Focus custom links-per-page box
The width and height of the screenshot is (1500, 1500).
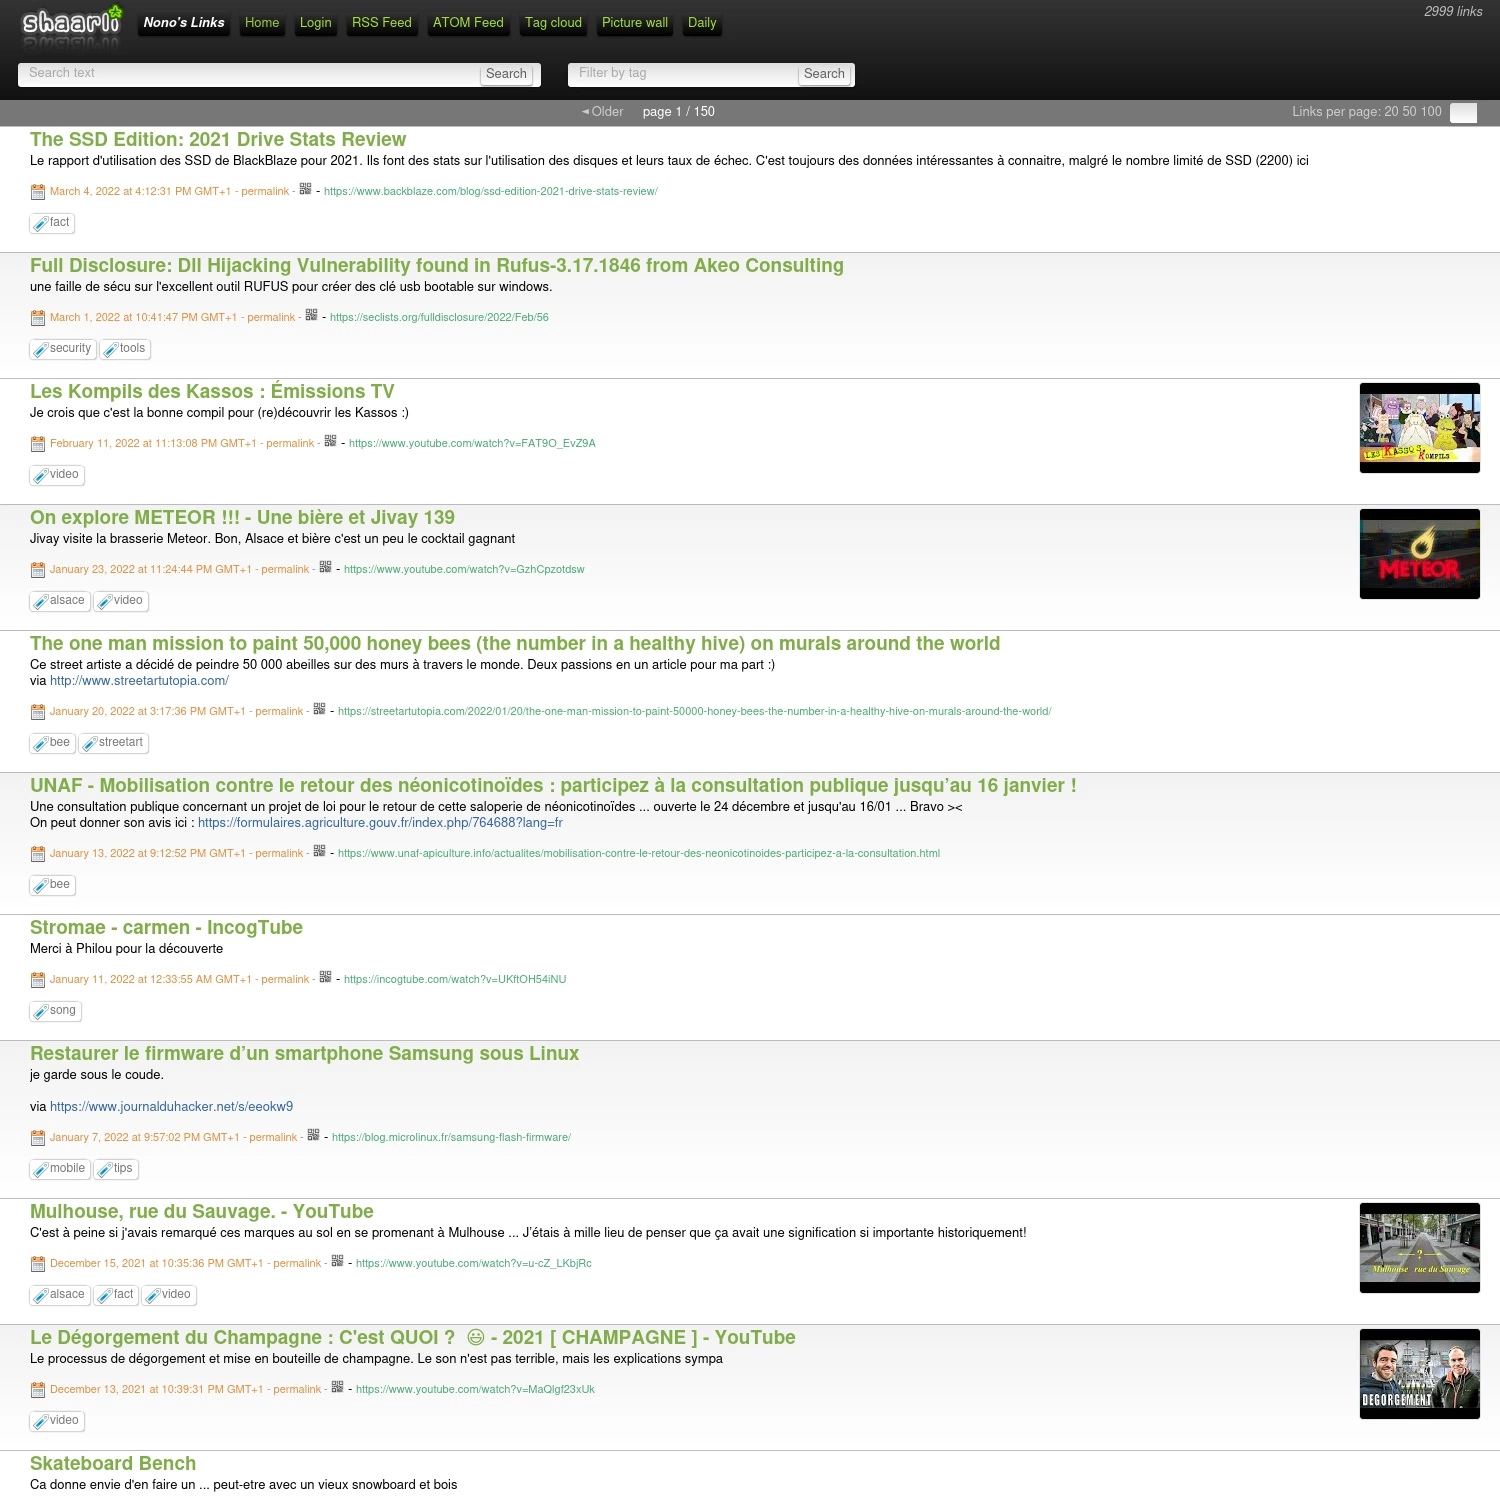pyautogui.click(x=1463, y=113)
